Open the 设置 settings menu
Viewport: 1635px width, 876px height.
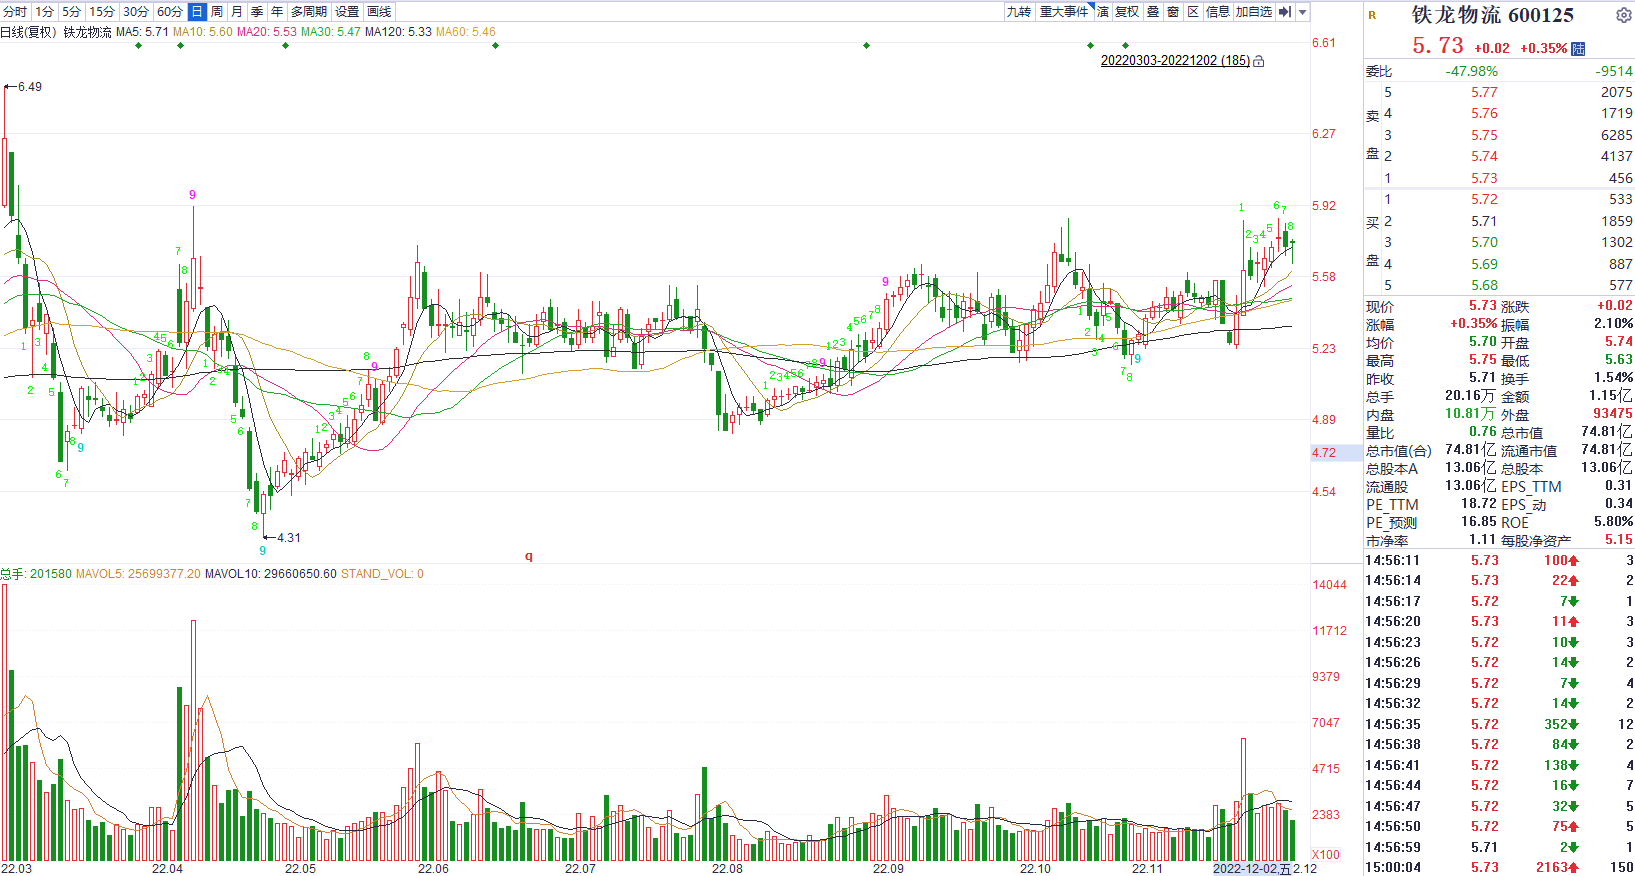click(x=347, y=12)
